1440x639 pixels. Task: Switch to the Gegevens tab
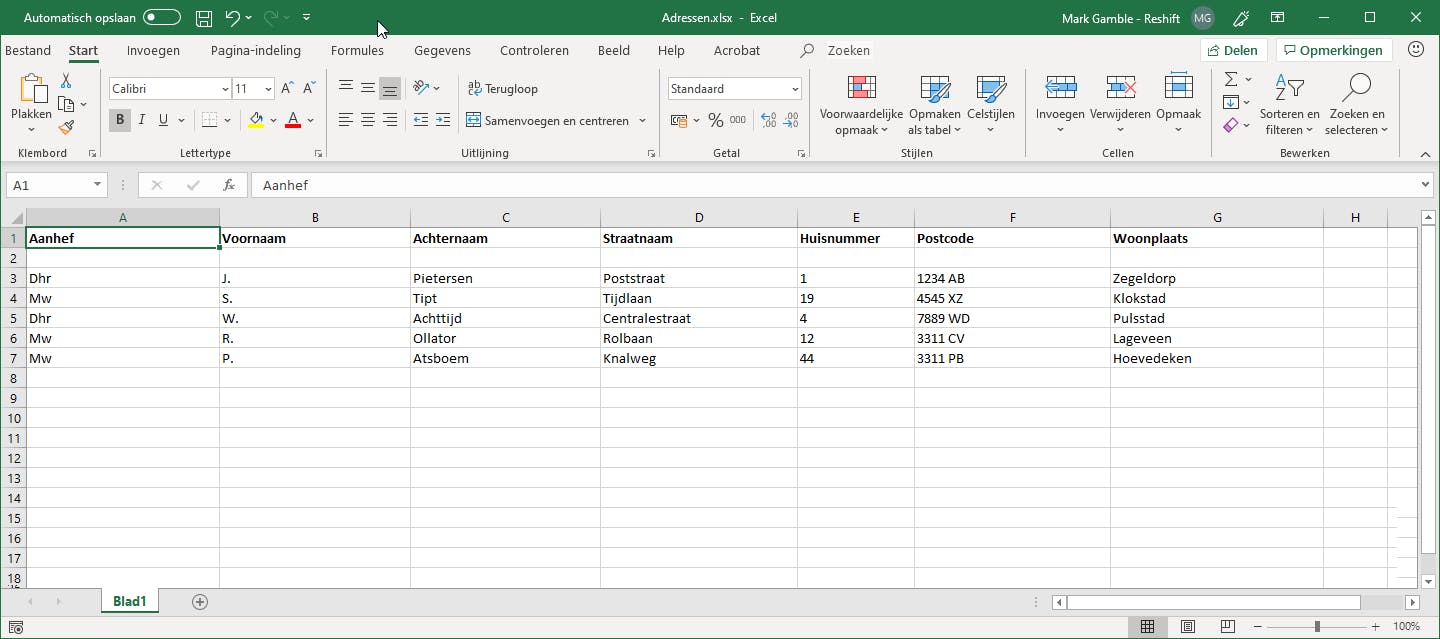tap(442, 51)
